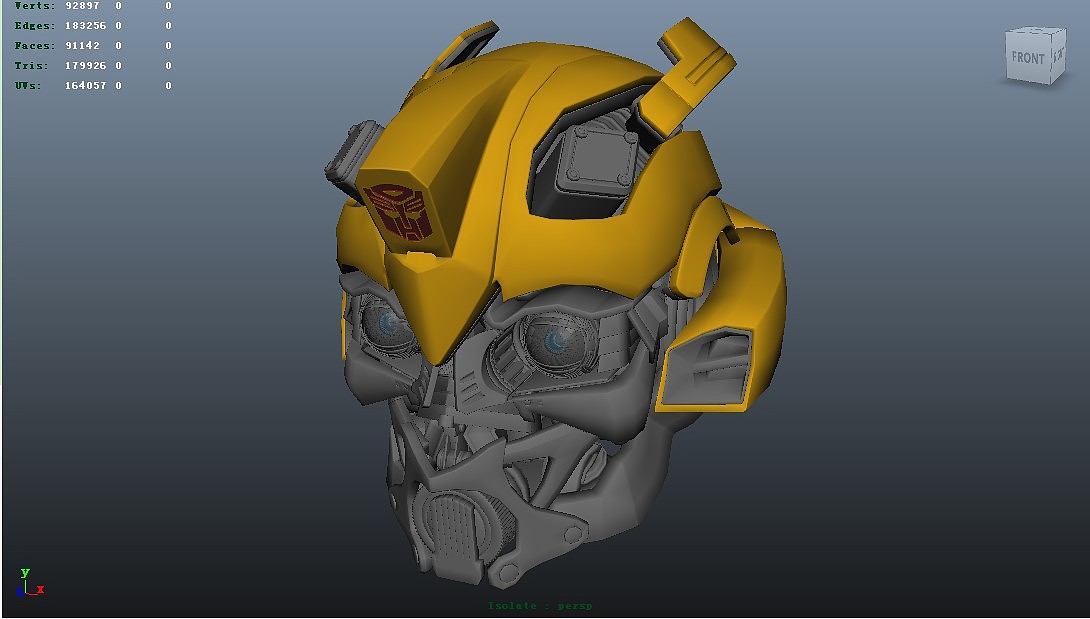Viewport: 1090px width, 619px height.
Task: Click the Isolate persp label
Action: click(540, 606)
